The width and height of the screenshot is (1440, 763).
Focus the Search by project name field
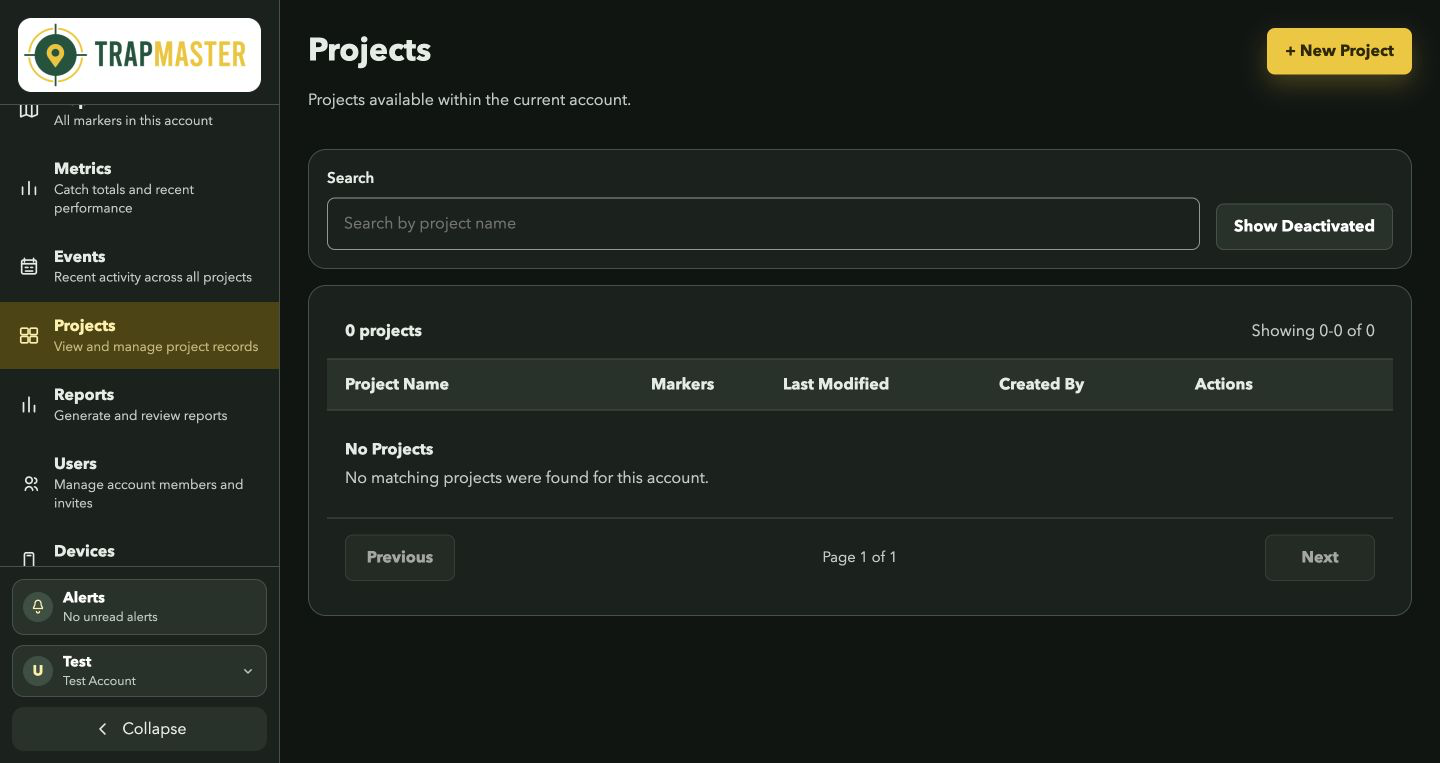[x=763, y=224]
